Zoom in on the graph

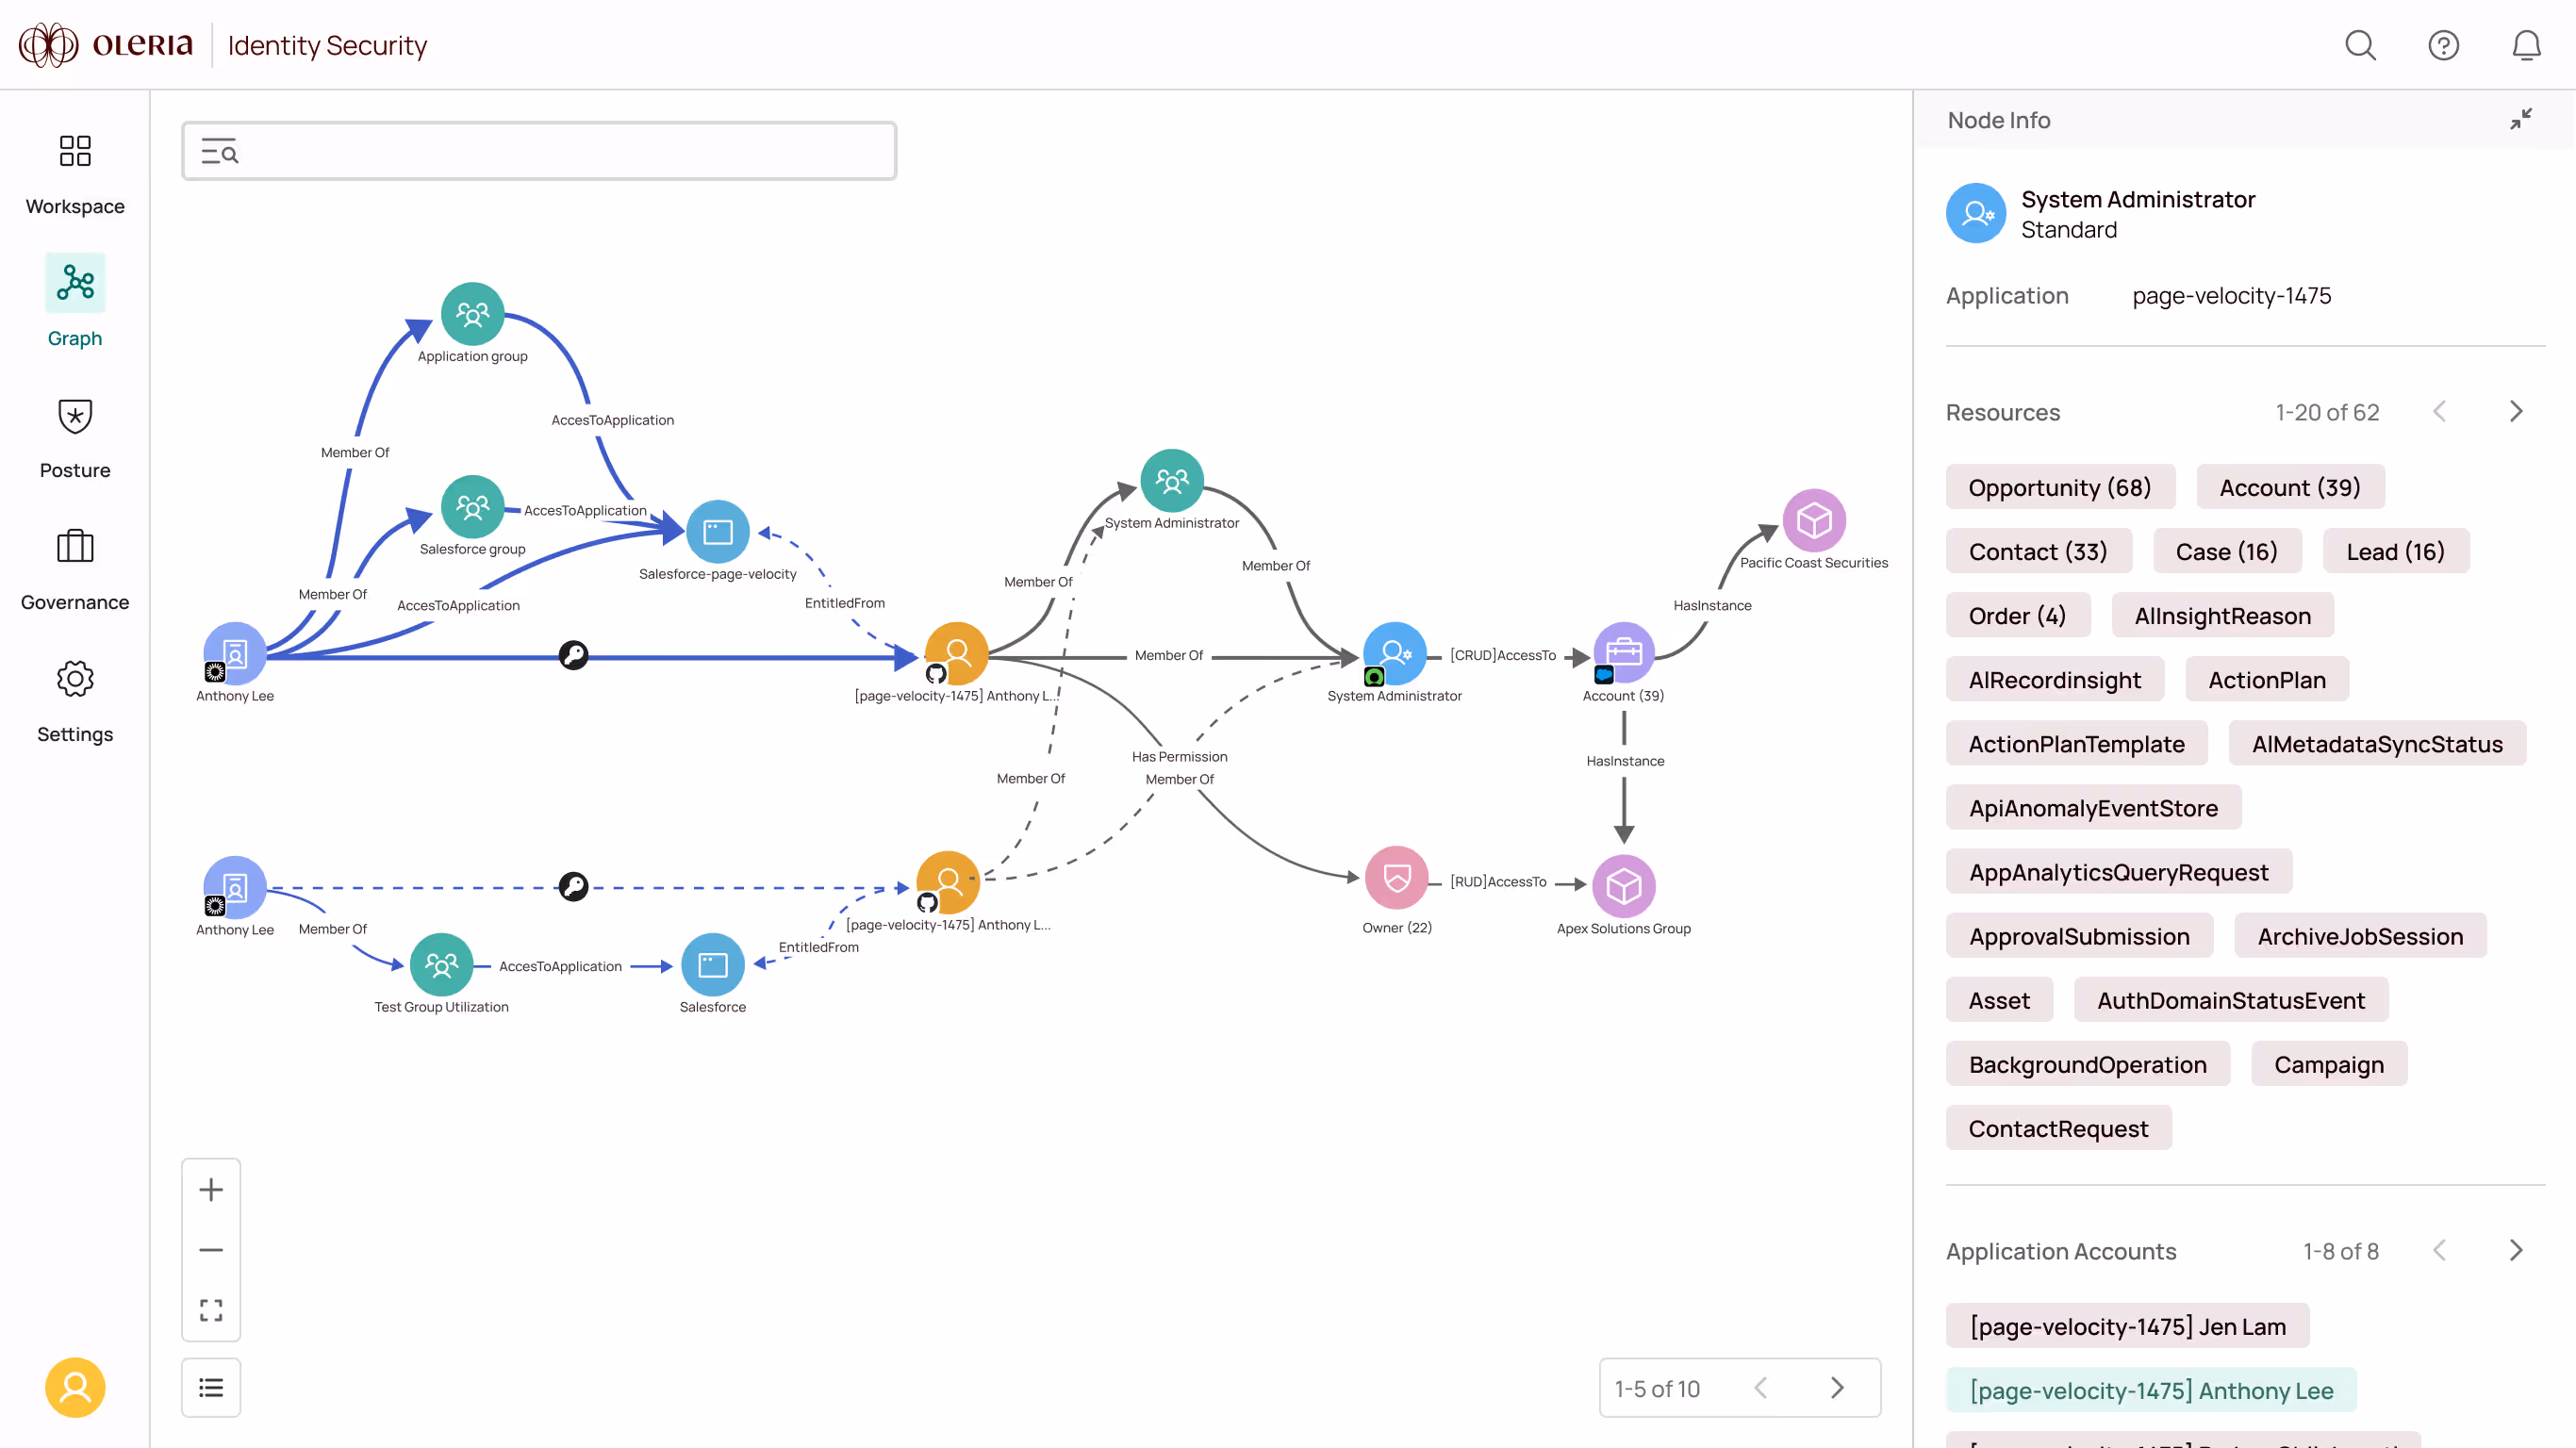pyautogui.click(x=211, y=1189)
